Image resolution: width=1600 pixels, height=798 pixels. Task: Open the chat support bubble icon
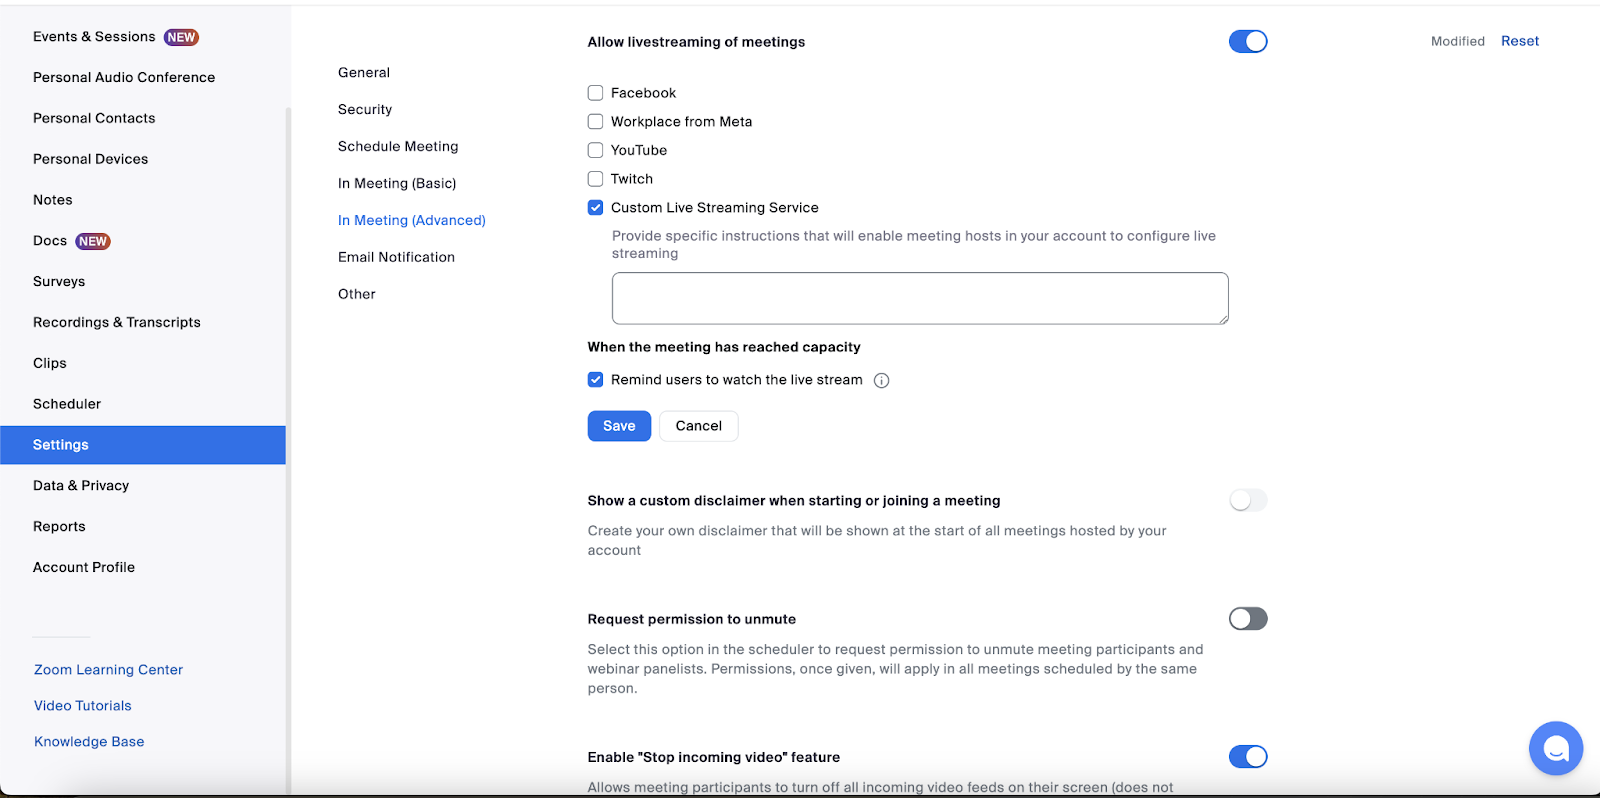tap(1555, 748)
